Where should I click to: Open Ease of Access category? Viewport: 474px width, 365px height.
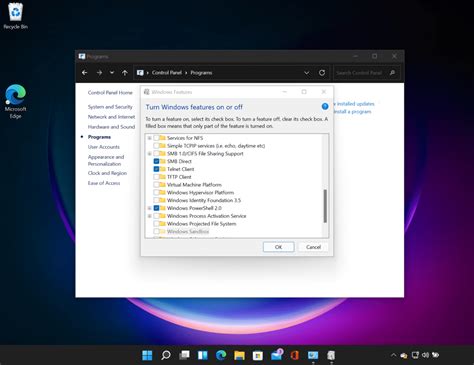click(104, 183)
